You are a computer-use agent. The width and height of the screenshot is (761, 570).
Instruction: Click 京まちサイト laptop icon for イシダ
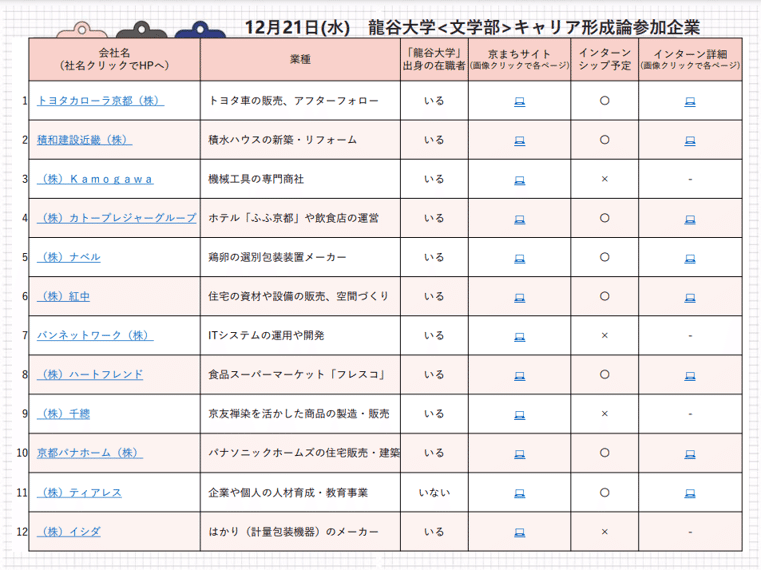point(519,533)
